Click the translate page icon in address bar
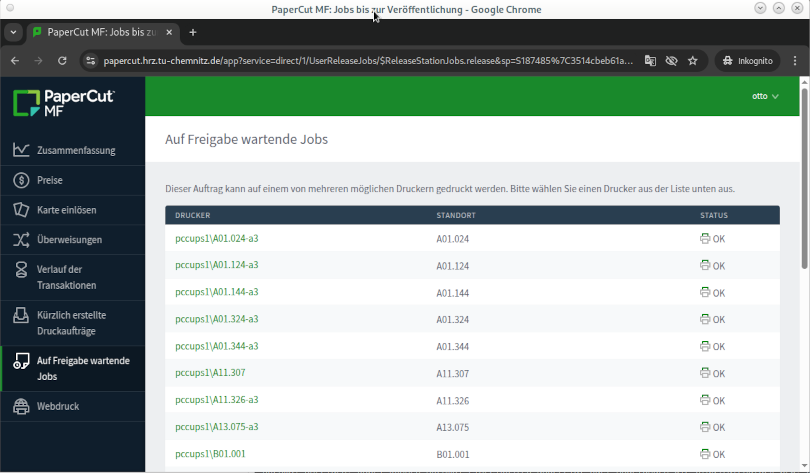 [650, 61]
